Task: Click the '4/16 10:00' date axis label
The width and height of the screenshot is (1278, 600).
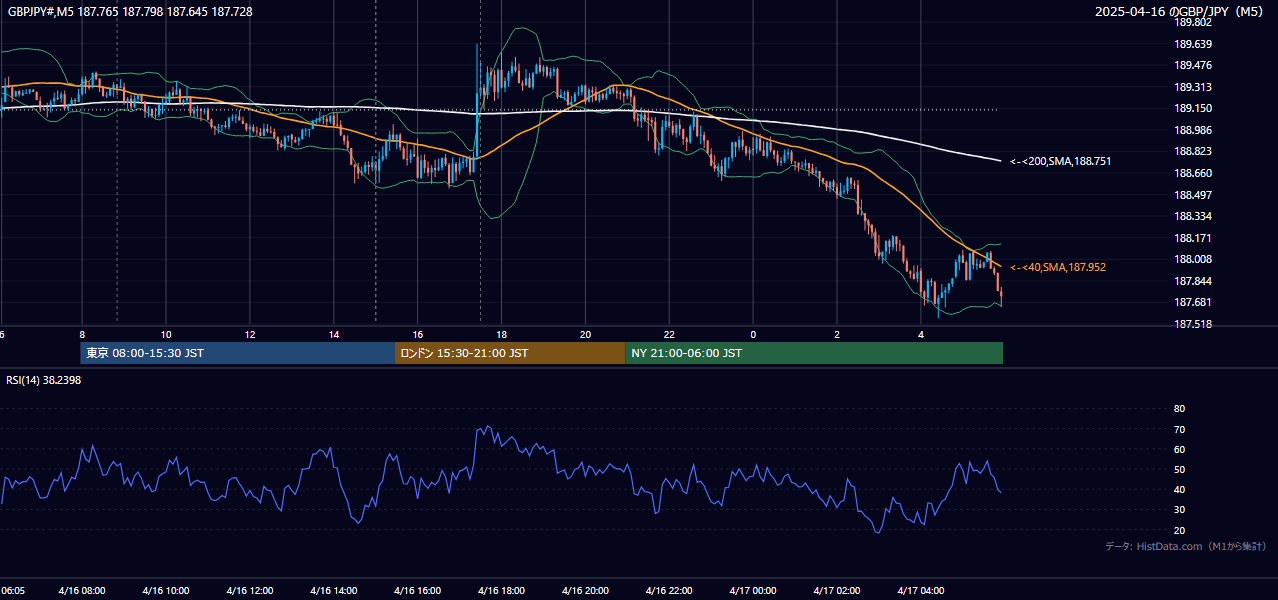Action: tap(166, 590)
